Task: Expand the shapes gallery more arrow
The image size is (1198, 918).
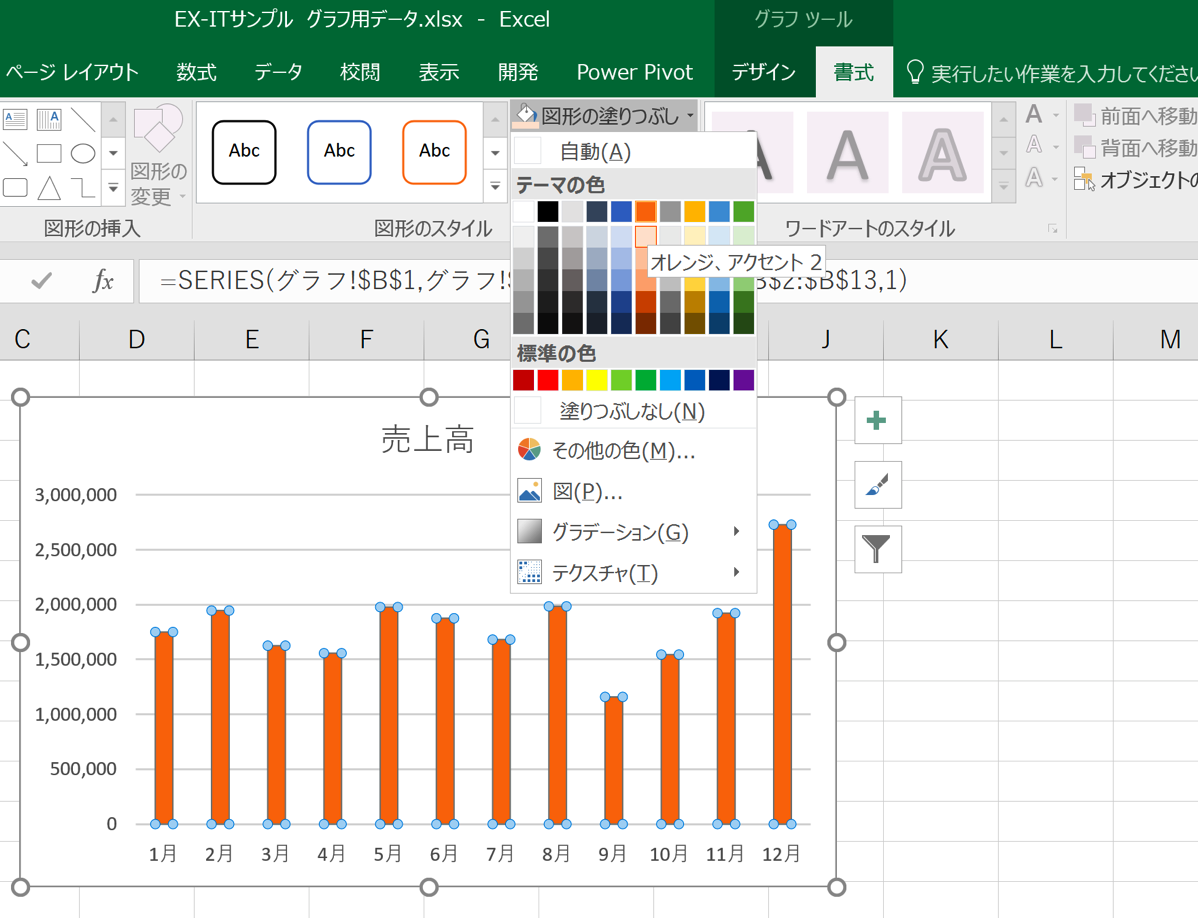Action: 113,187
